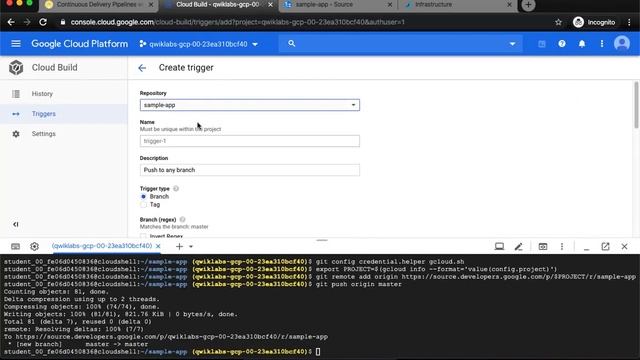Switch to the sample-app Source browser tab

pos(324,5)
